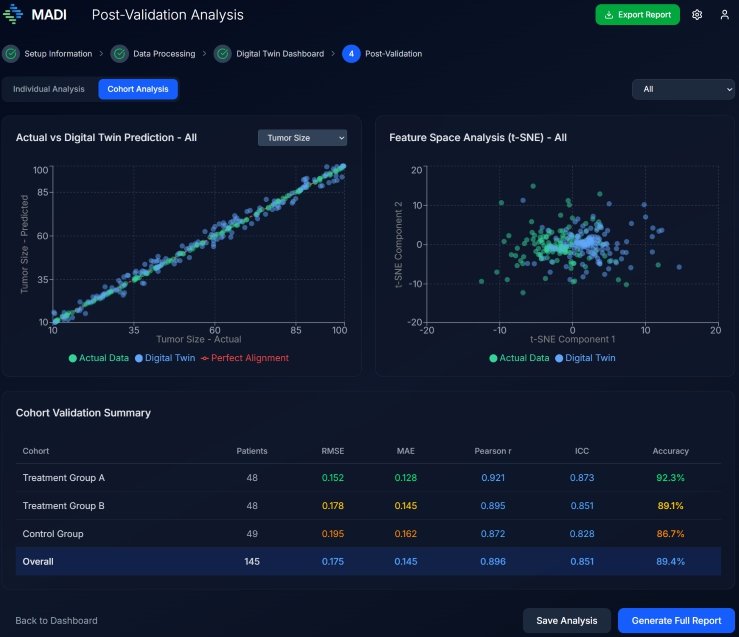Click the step 4 Post-Validation circle
This screenshot has width=739, height=637.
point(350,54)
